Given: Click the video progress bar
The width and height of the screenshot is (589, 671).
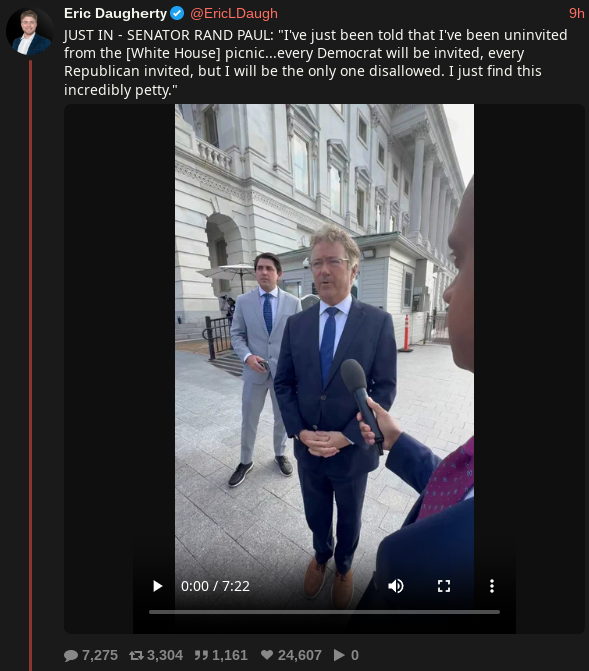Looking at the screenshot, I should tap(324, 612).
